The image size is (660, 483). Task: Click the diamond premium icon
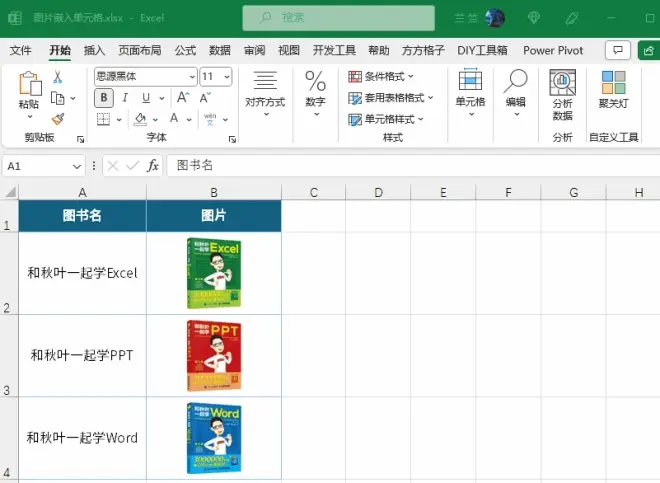click(x=534, y=18)
